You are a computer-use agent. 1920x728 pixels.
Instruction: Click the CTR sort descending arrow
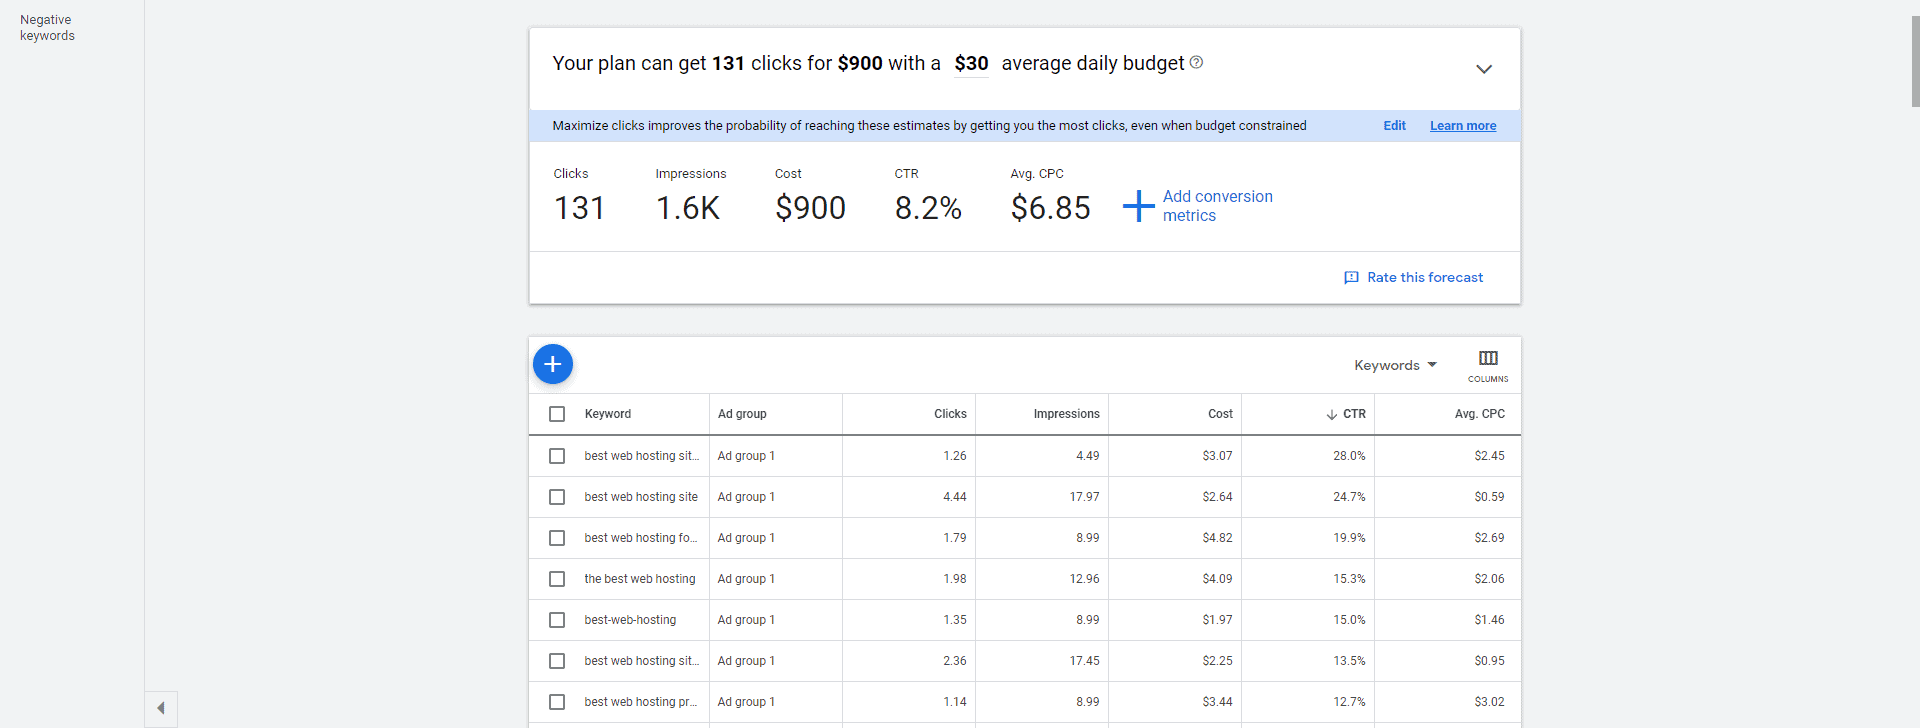[x=1331, y=415]
